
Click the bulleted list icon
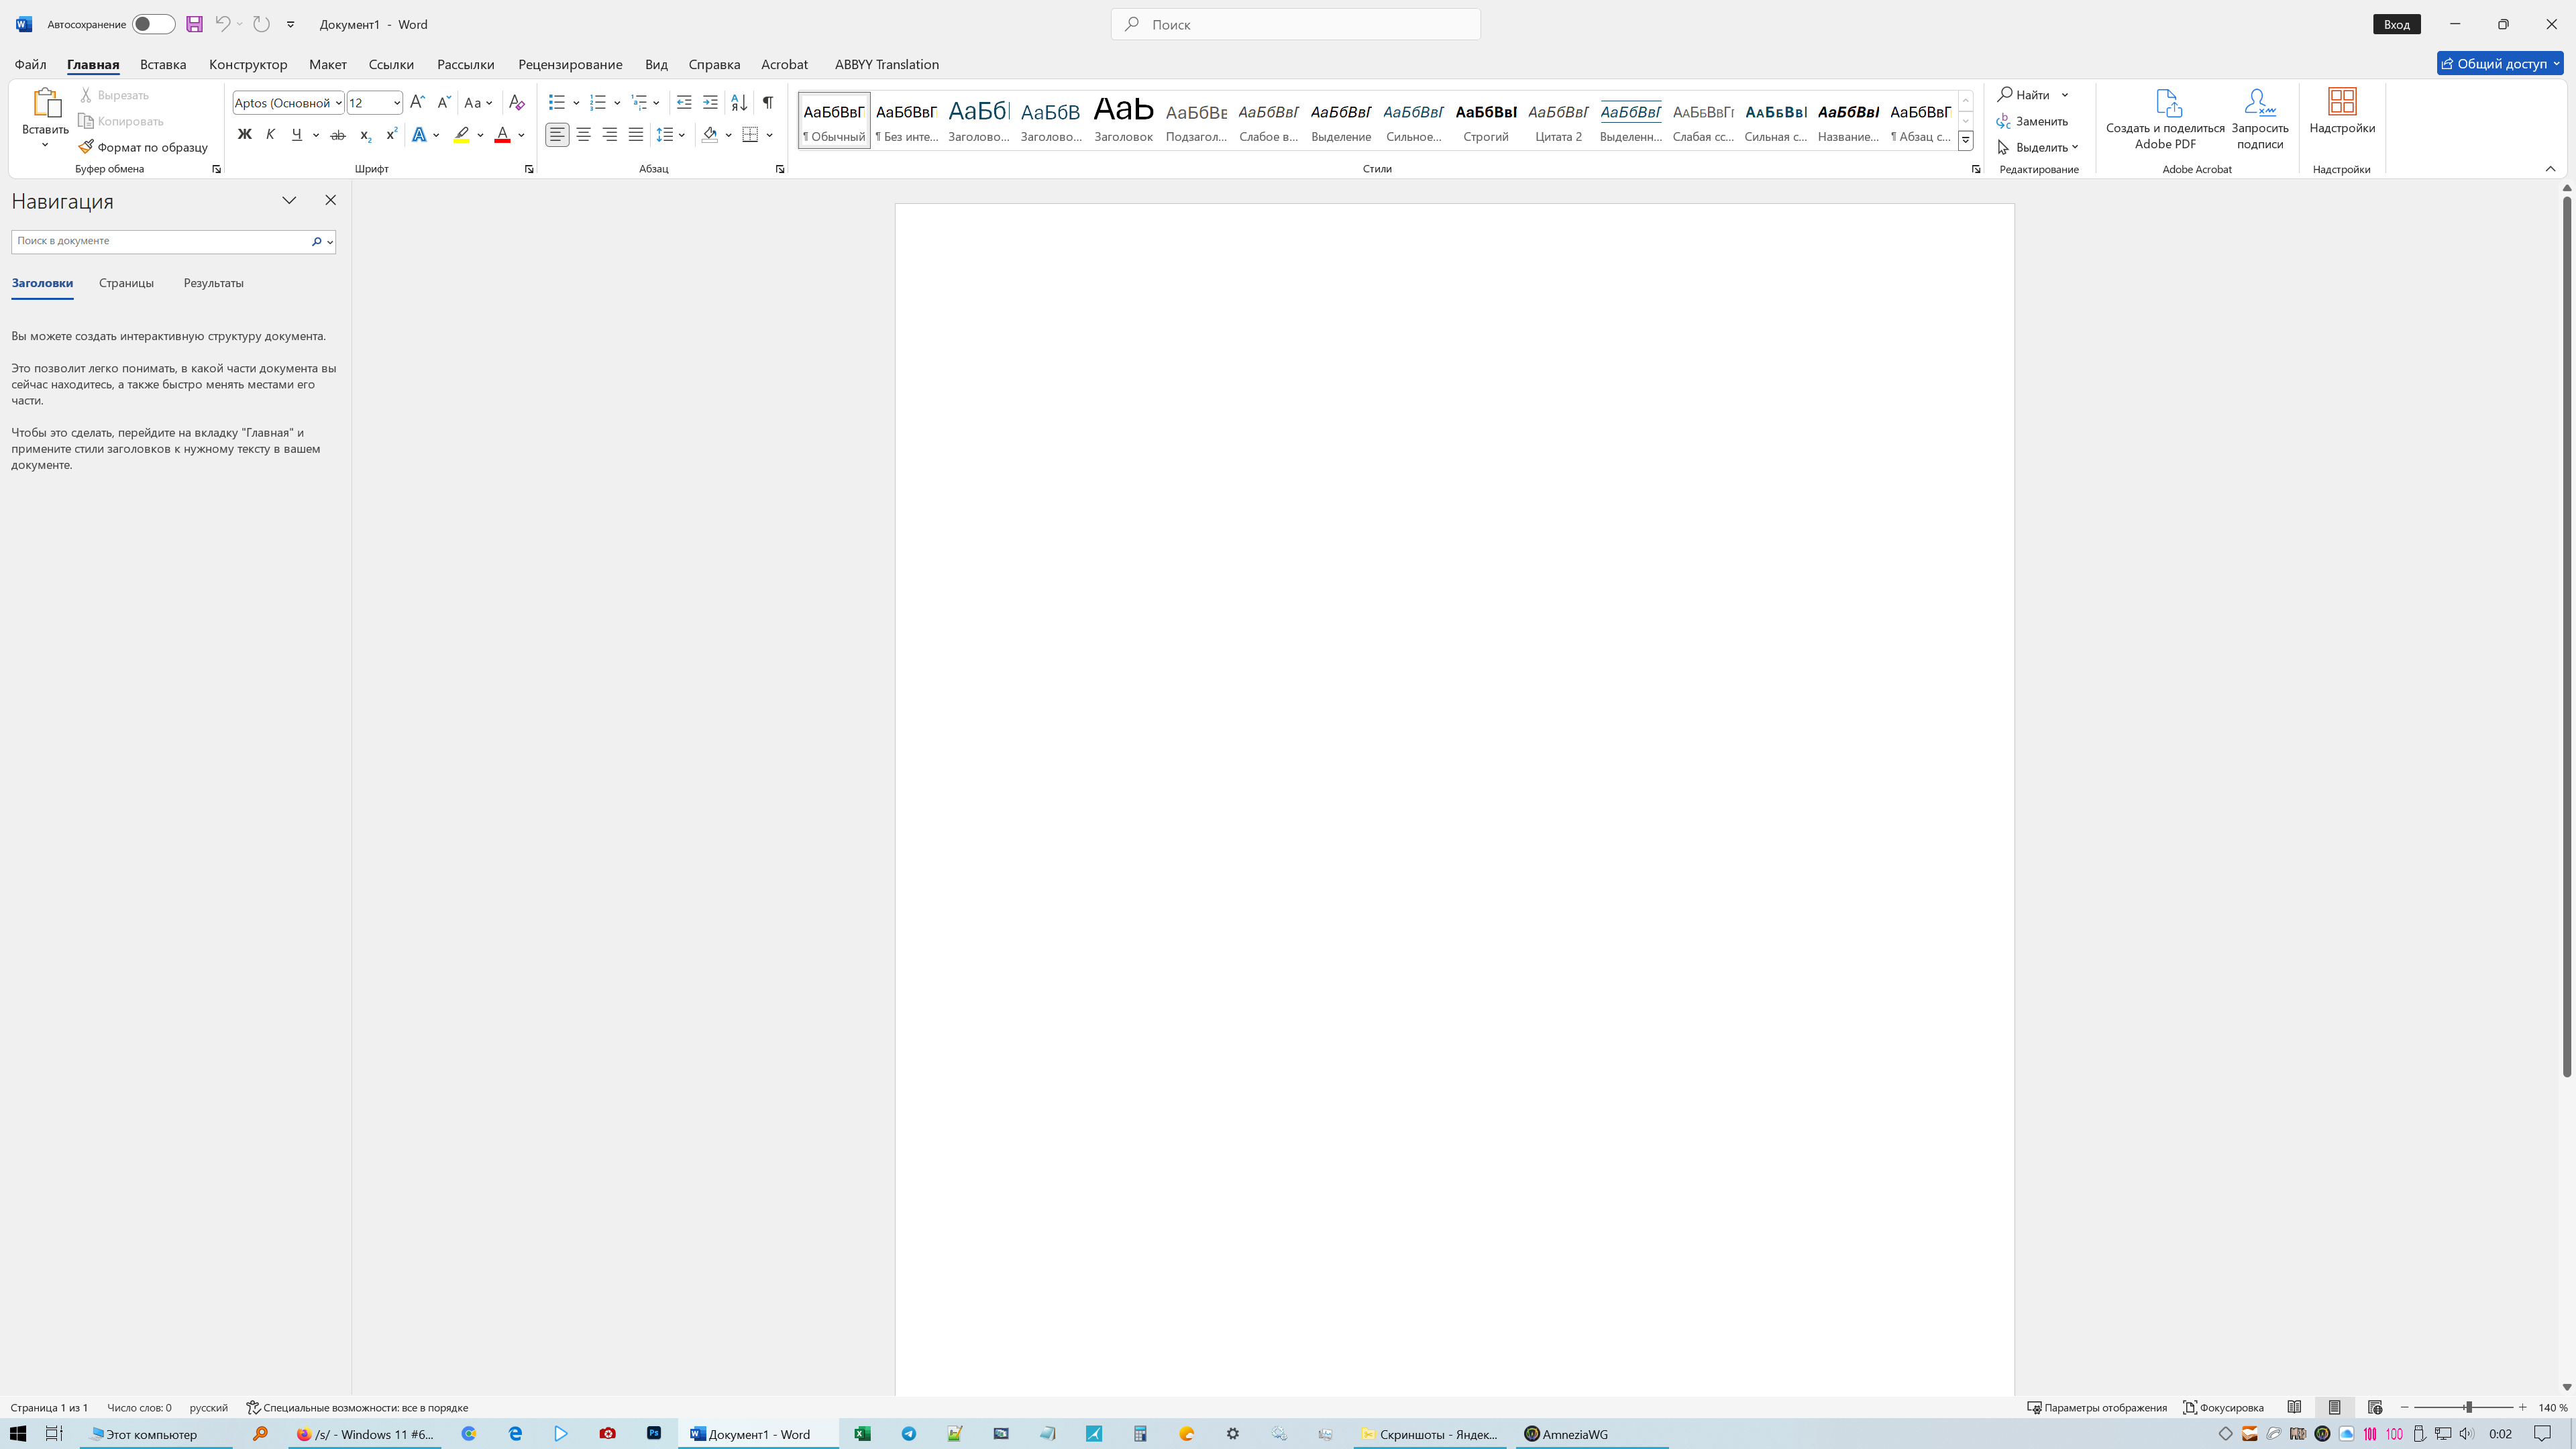pos(557,102)
